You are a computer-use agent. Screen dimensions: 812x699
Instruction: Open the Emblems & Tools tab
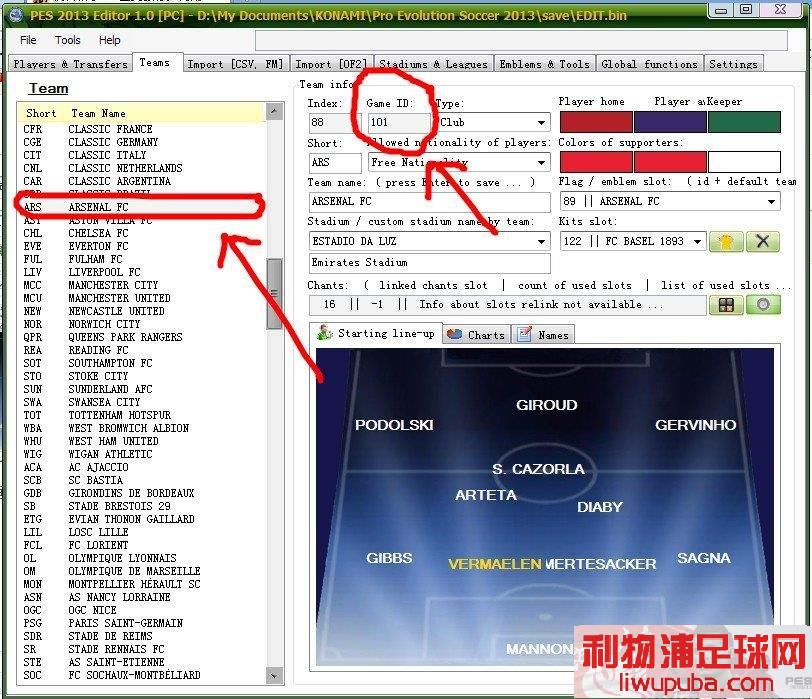[x=544, y=64]
